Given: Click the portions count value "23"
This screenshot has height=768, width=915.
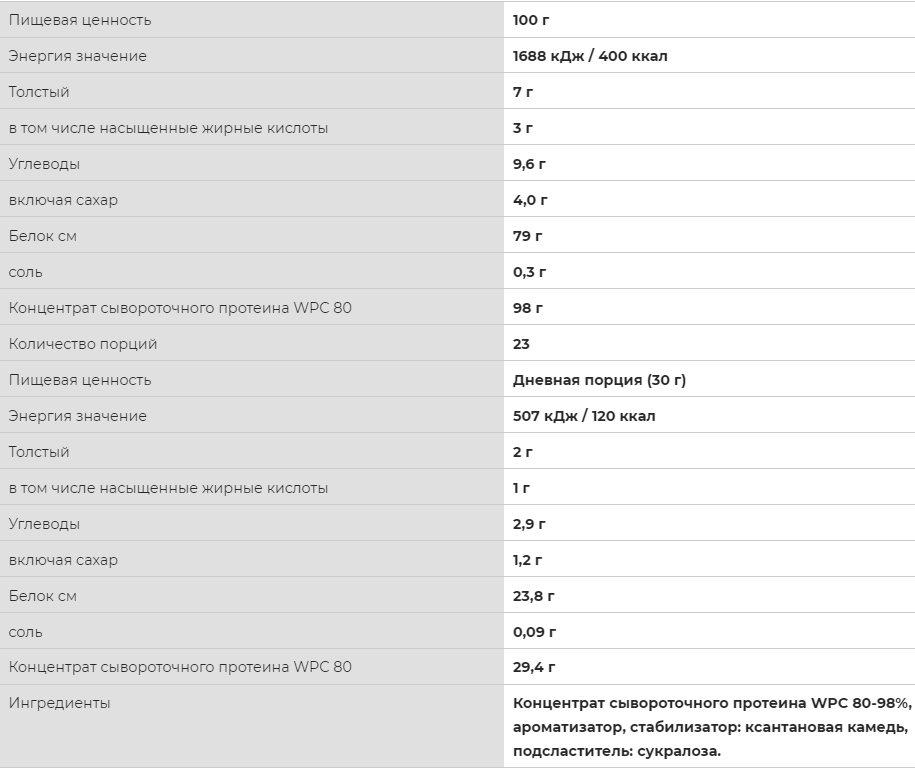Looking at the screenshot, I should tap(521, 344).
